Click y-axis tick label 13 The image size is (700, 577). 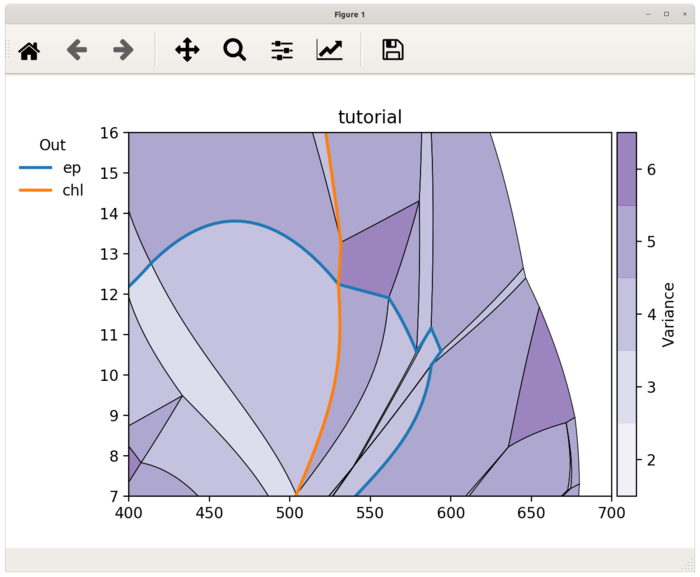tap(109, 254)
